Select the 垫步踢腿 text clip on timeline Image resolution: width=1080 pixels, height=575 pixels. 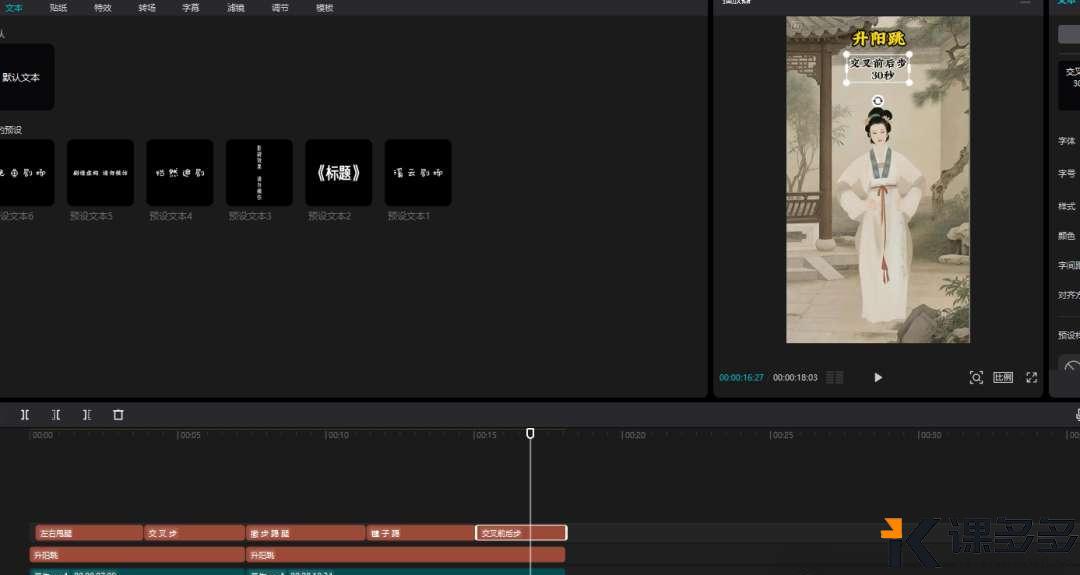coord(306,533)
